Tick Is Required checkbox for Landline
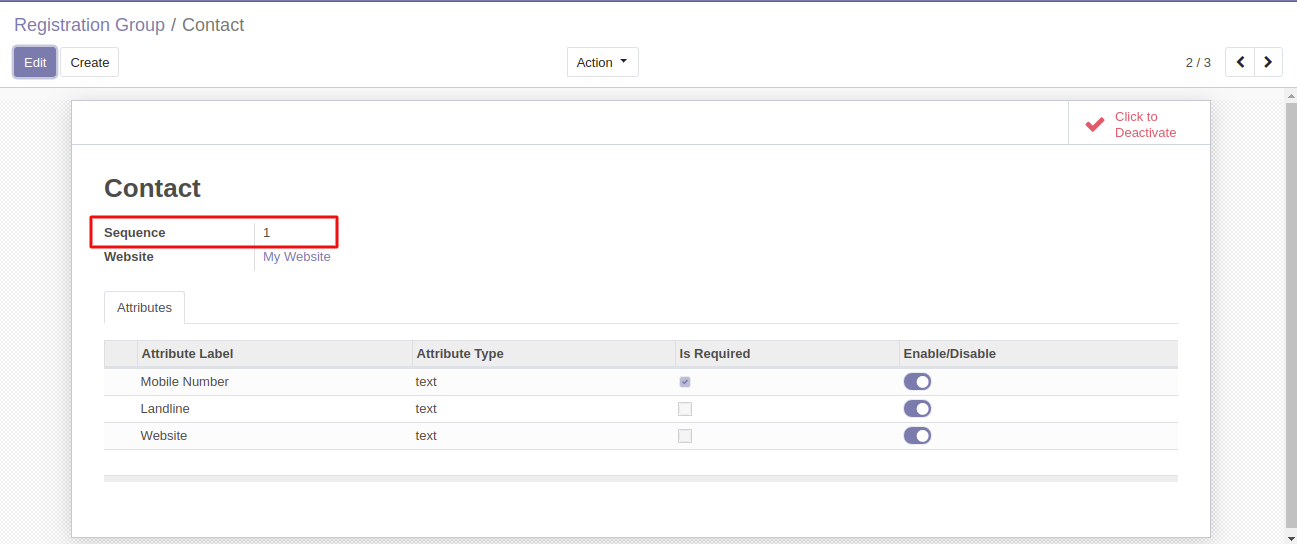Image resolution: width=1297 pixels, height=544 pixels. coord(685,409)
